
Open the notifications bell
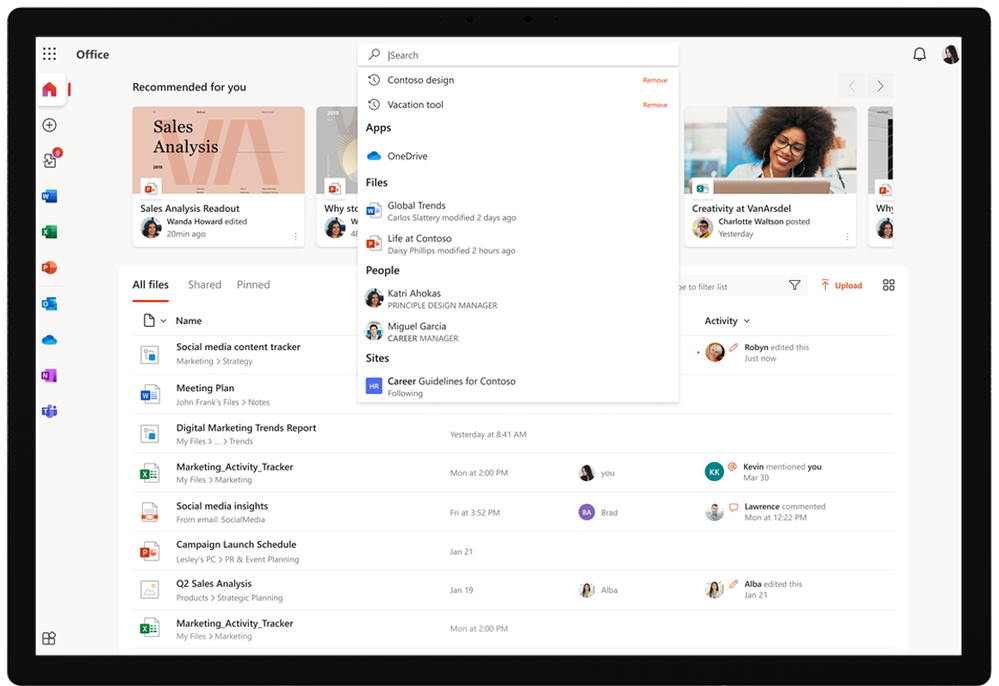click(919, 54)
